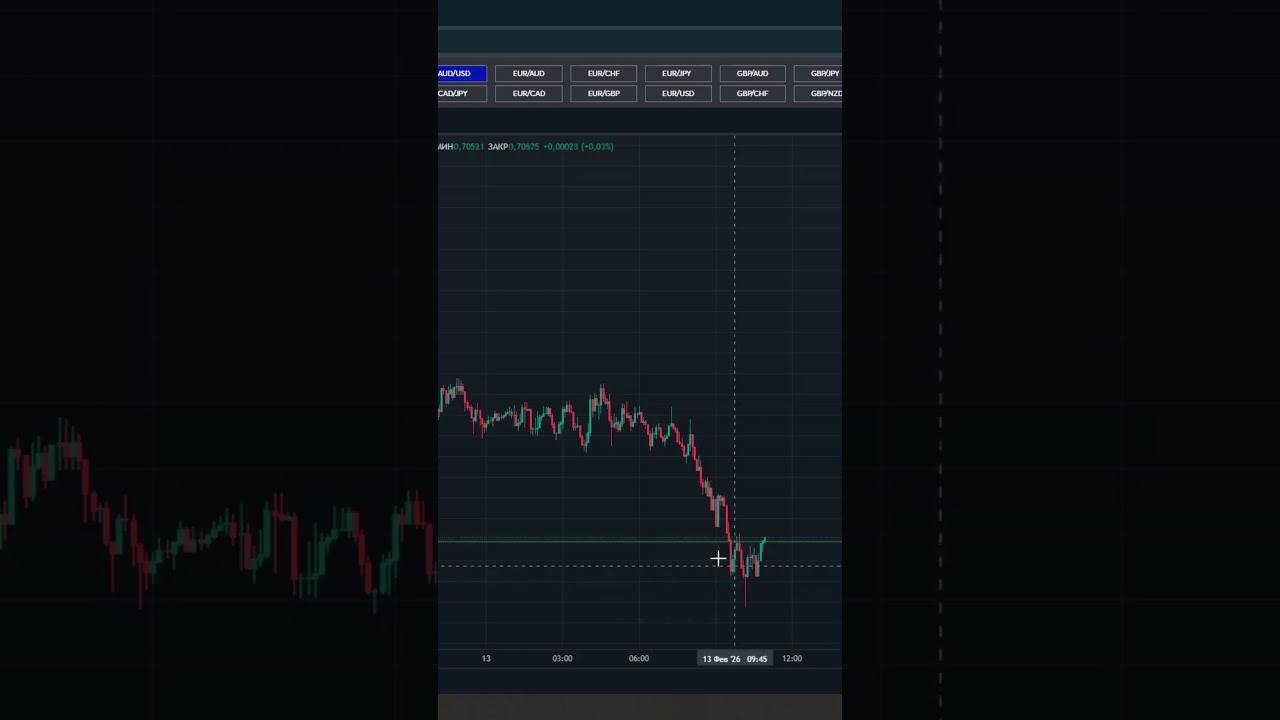Click the 06:00 time axis label
The width and height of the screenshot is (1280, 720).
[x=639, y=659]
